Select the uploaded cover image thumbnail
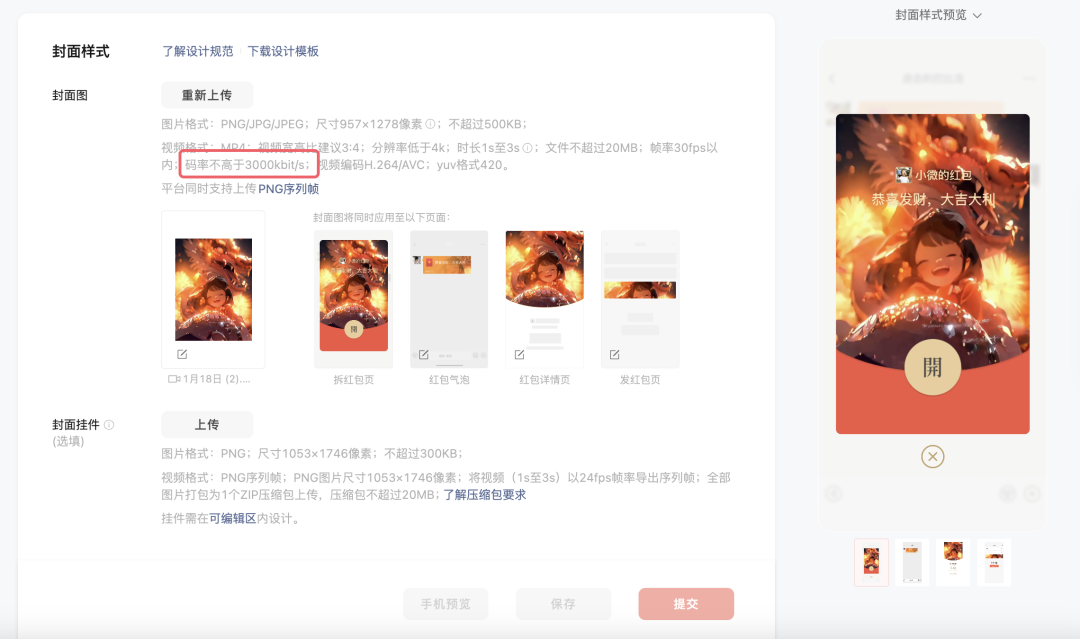The height and width of the screenshot is (639, 1080). [214, 289]
